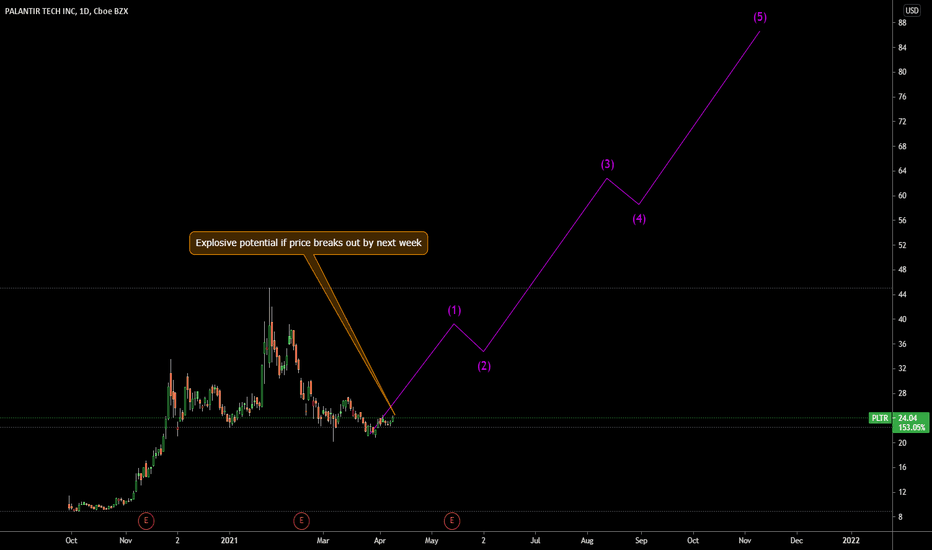Screen dimensions: 932x550
Task: Click the 8 price axis label
Action: 900,517
